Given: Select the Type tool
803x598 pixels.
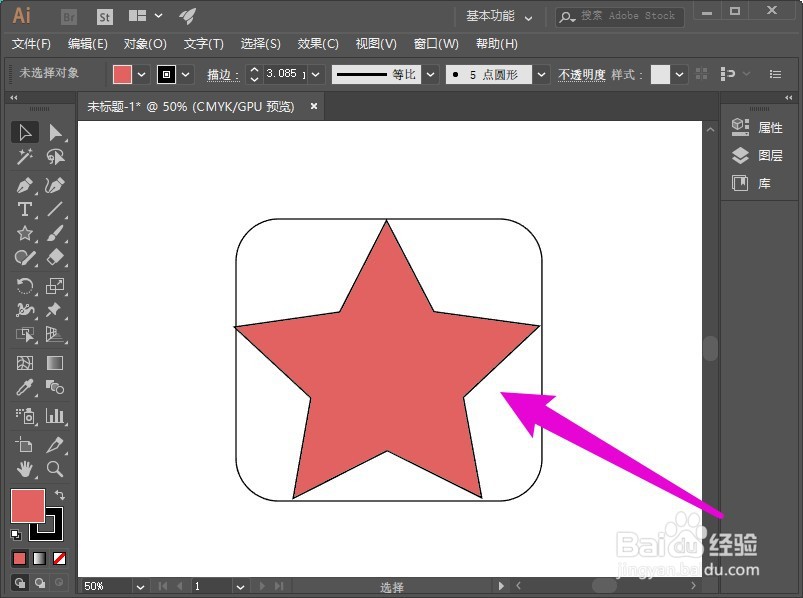Looking at the screenshot, I should [x=25, y=209].
